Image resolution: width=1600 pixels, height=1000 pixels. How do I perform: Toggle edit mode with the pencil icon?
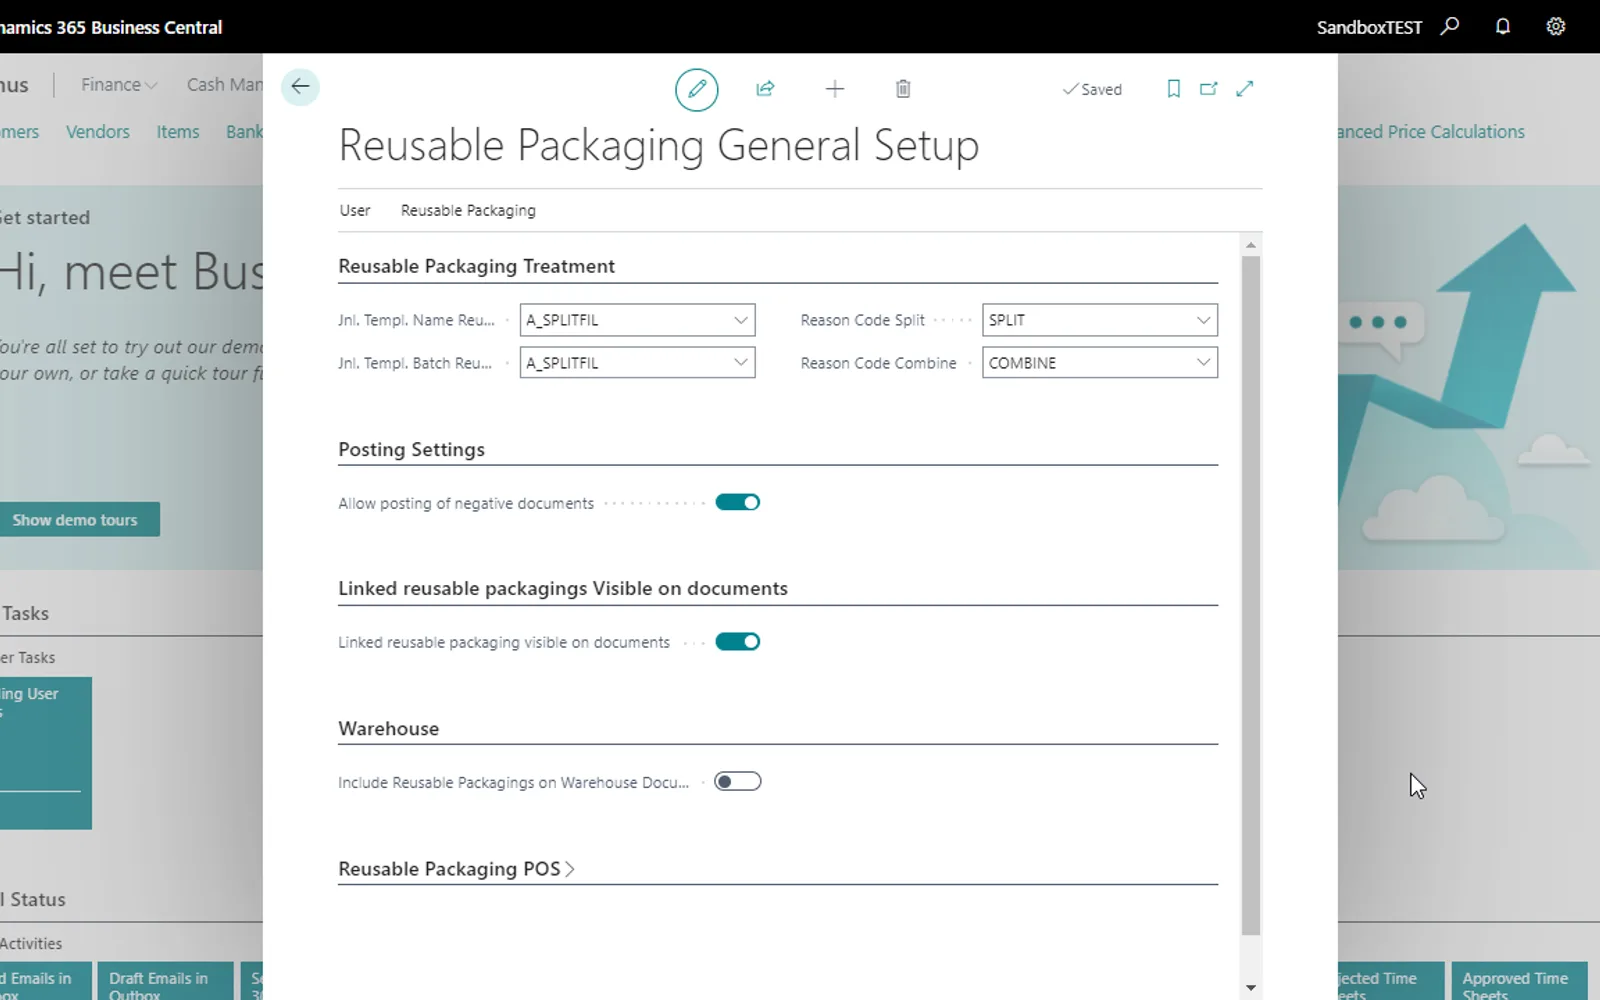coord(697,89)
